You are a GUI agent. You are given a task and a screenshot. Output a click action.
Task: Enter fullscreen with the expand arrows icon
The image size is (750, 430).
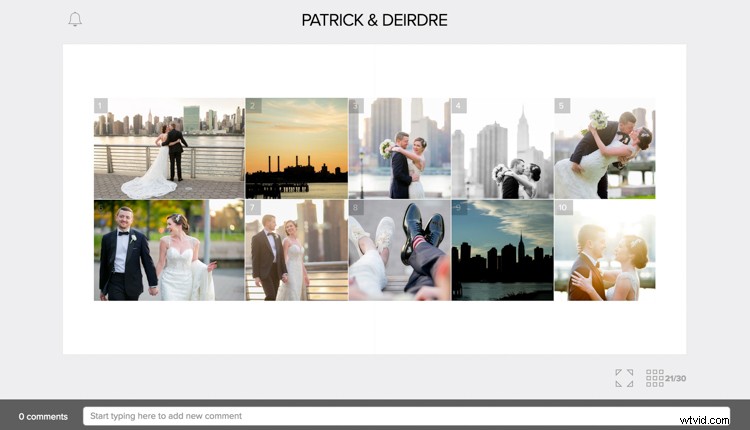click(x=624, y=378)
